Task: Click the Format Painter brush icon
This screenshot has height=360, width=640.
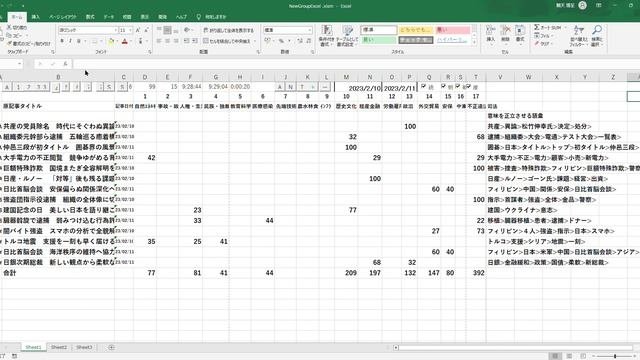Action: coord(9,43)
